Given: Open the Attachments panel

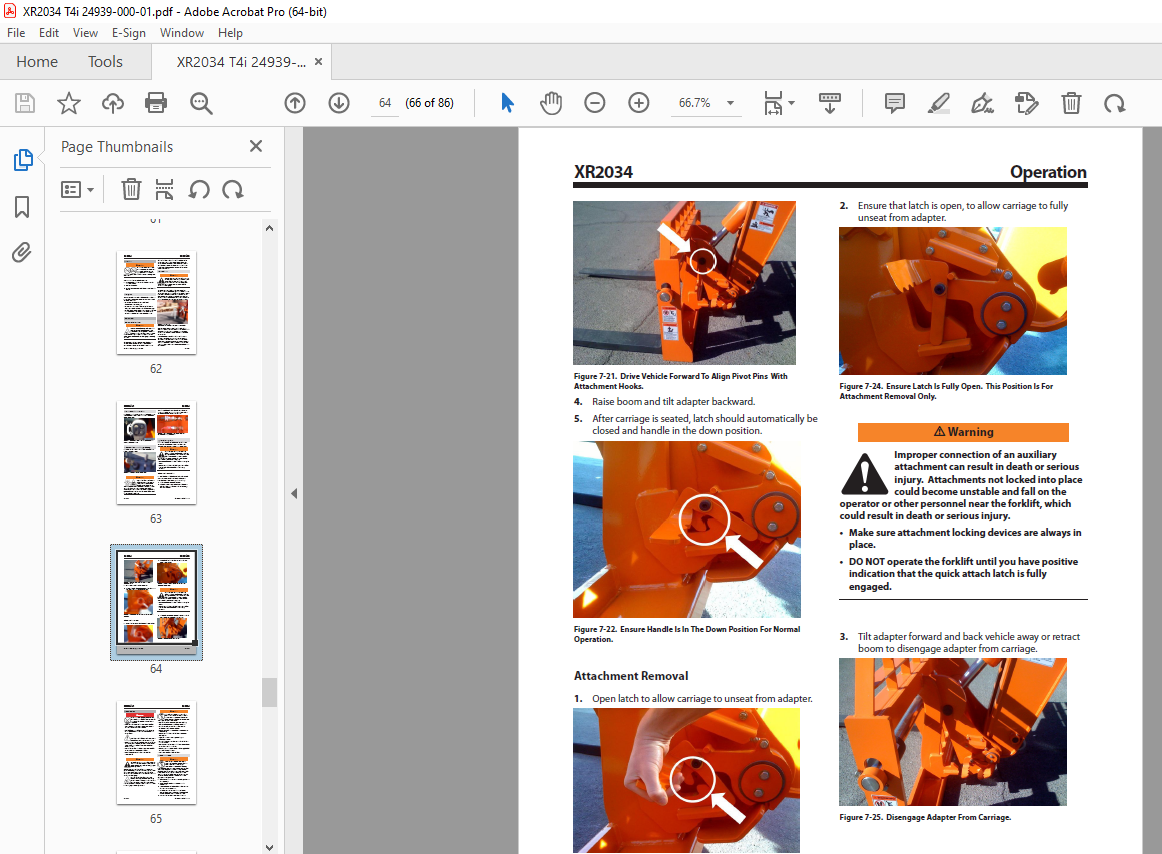Looking at the screenshot, I should pyautogui.click(x=22, y=254).
